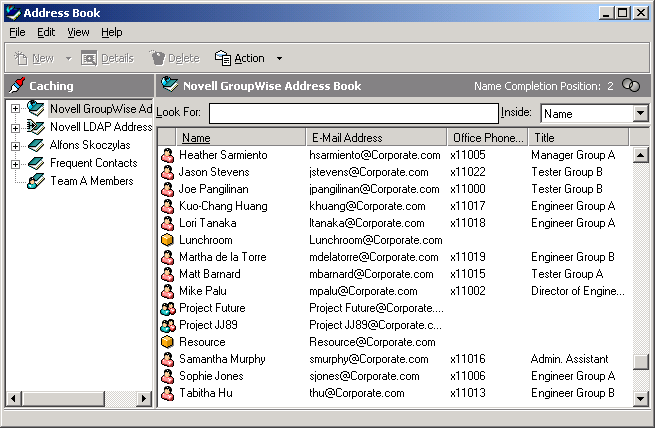Click the user icon for Joe Pangilinan
The image size is (655, 428).
click(168, 189)
